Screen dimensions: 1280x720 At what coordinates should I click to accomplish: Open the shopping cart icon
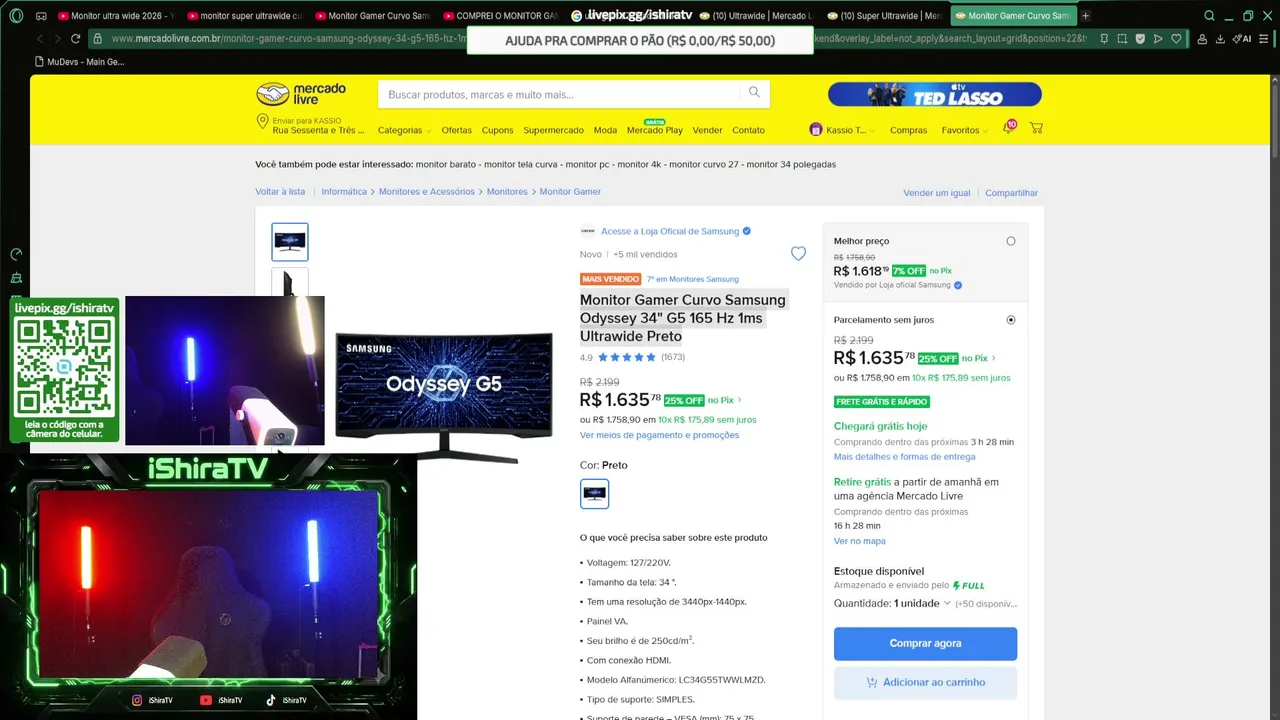(x=1036, y=128)
